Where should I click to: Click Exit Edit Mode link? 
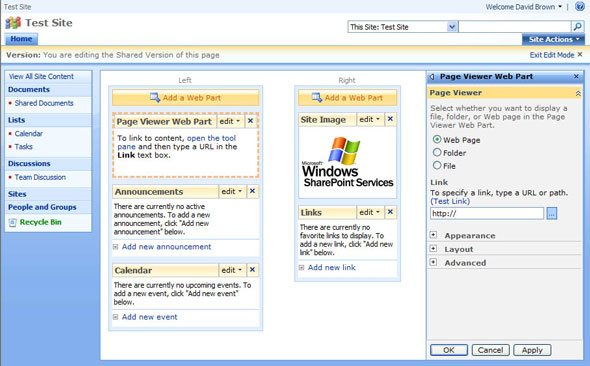coord(552,55)
